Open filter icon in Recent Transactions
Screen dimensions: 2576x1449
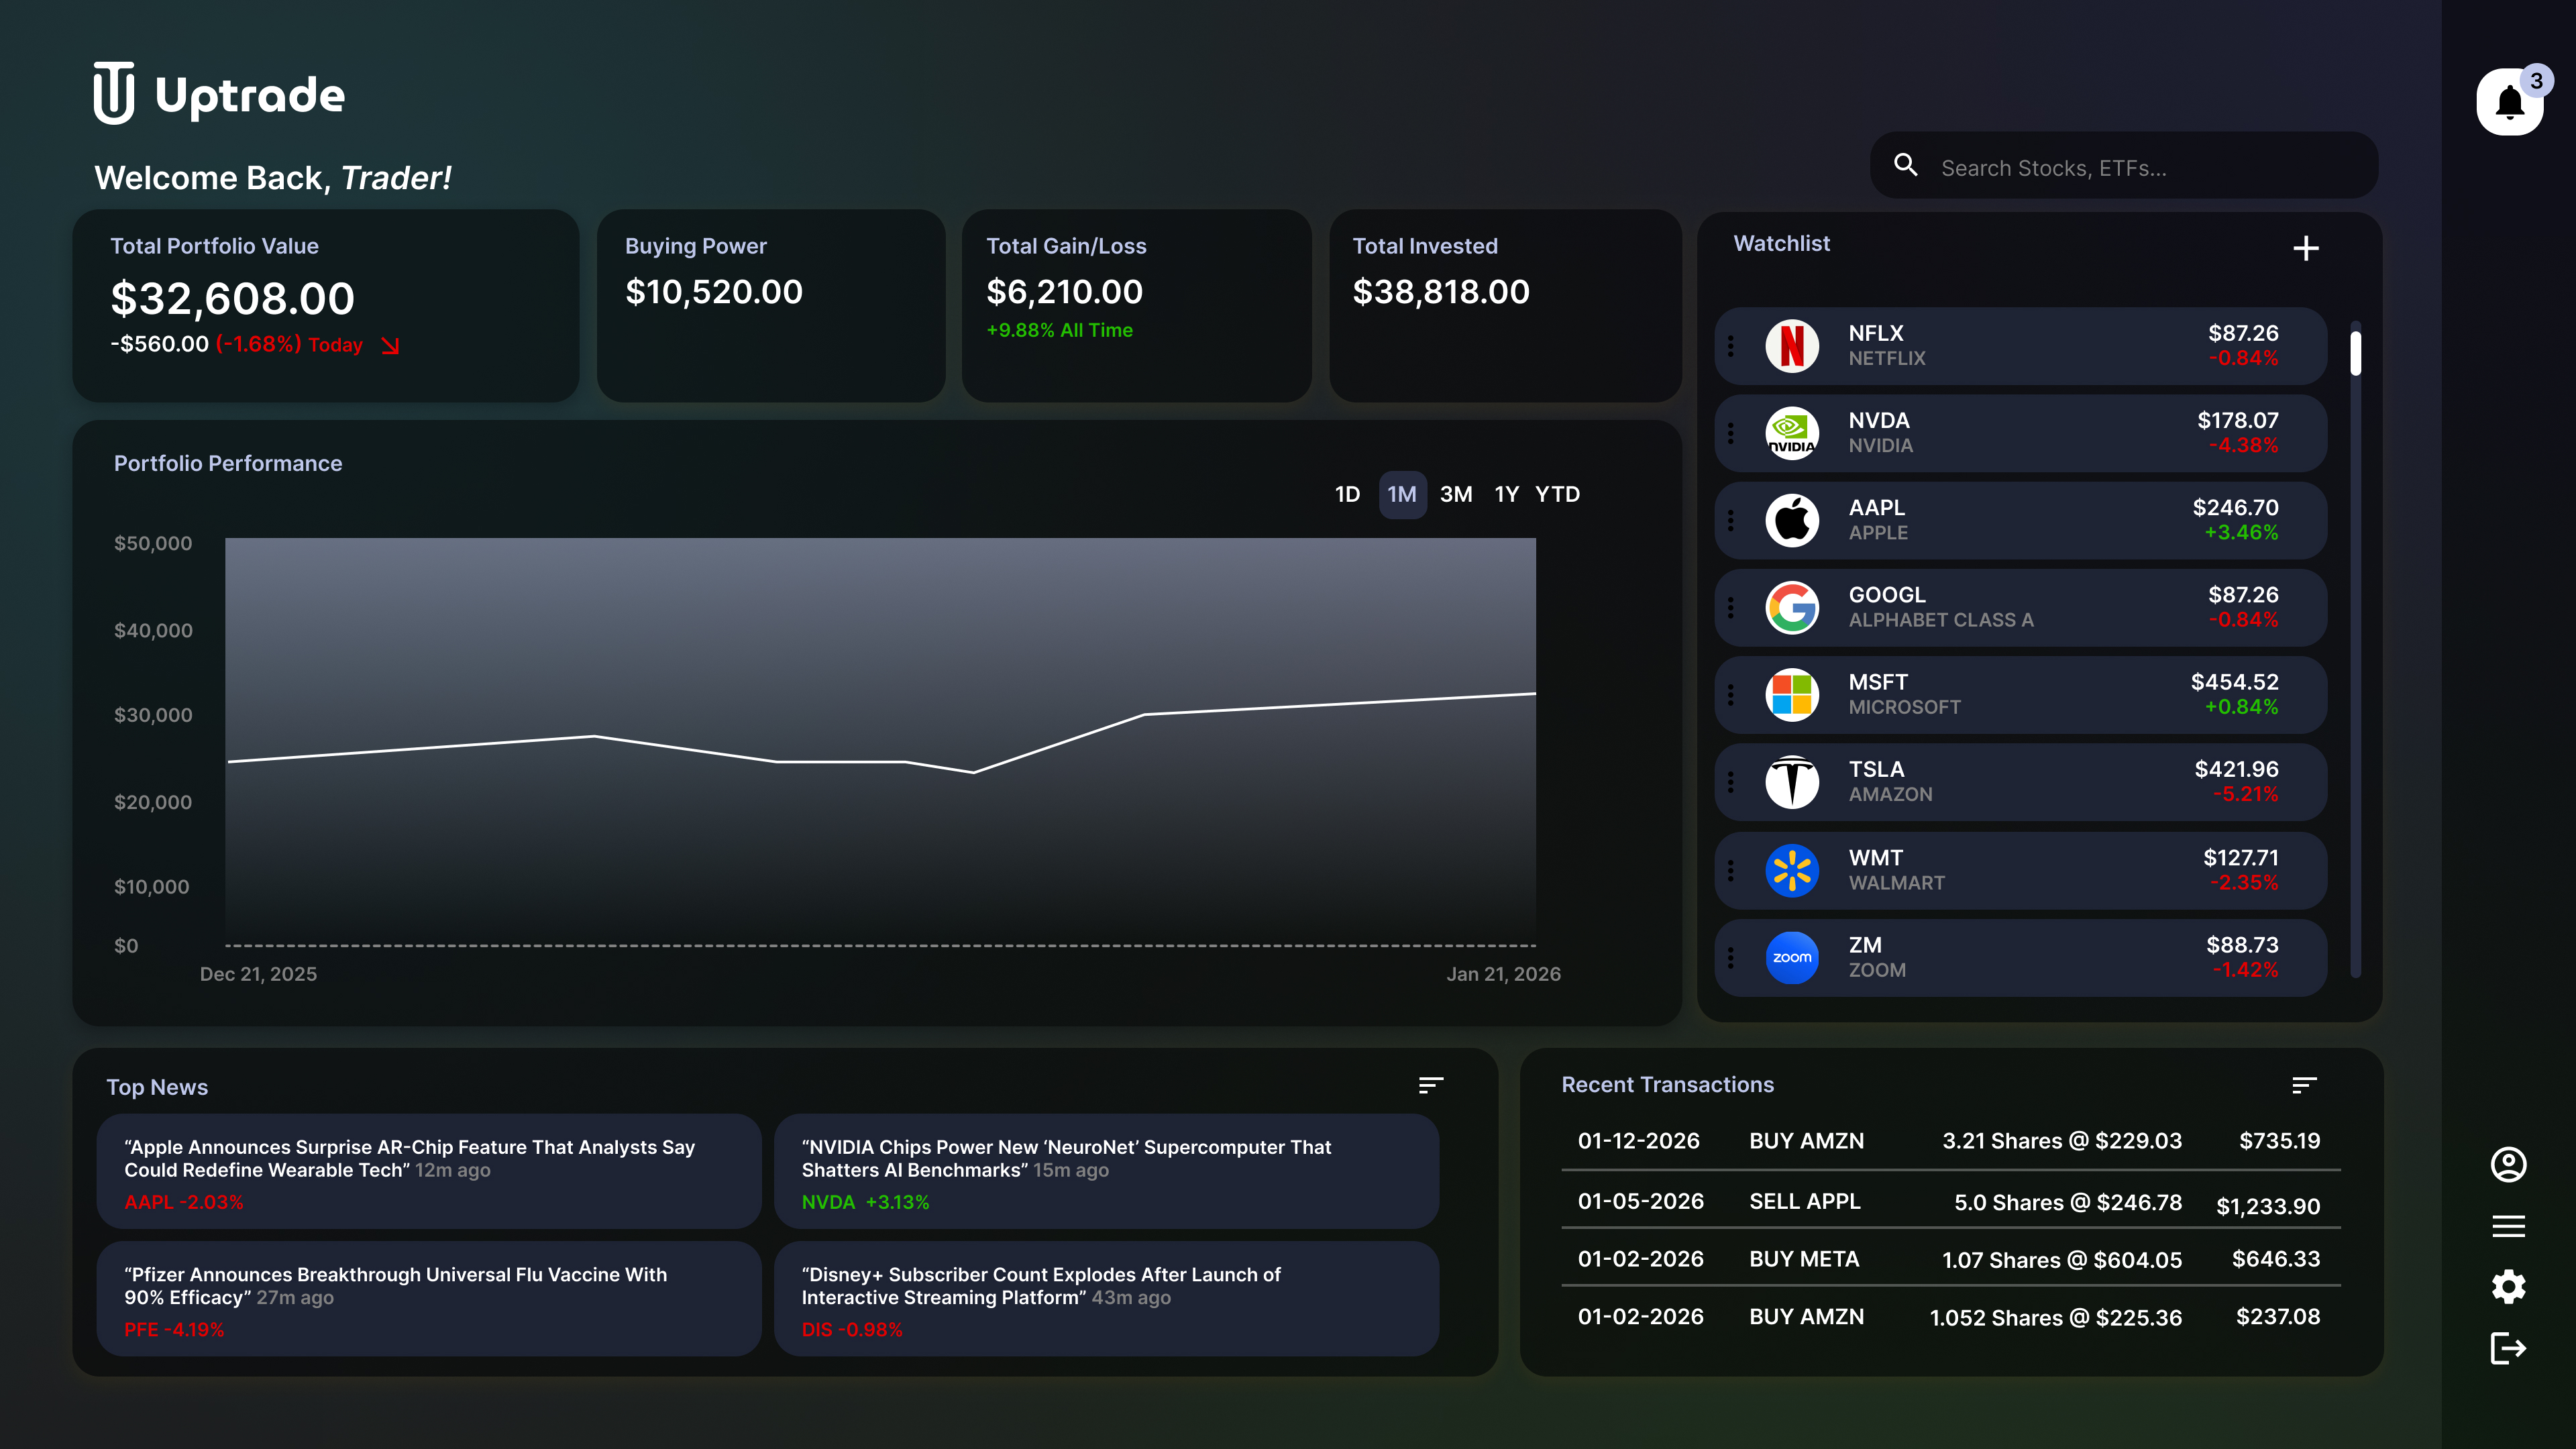click(x=2304, y=1085)
